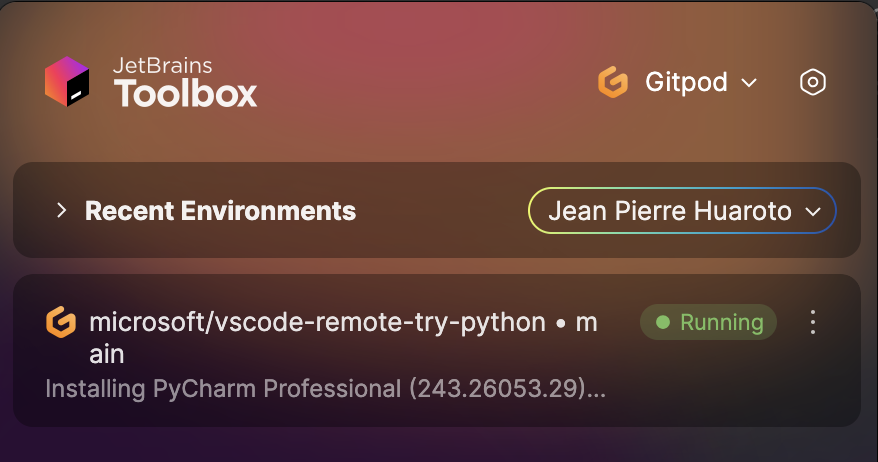Open the Jean Pierre Huaroto dropdown
This screenshot has width=878, height=462.
(x=682, y=211)
